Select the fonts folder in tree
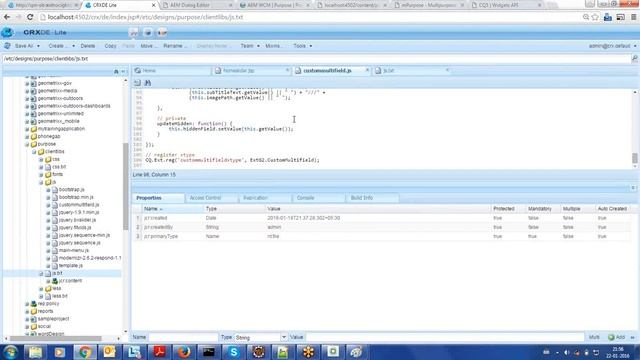The image size is (640, 360). (57, 174)
